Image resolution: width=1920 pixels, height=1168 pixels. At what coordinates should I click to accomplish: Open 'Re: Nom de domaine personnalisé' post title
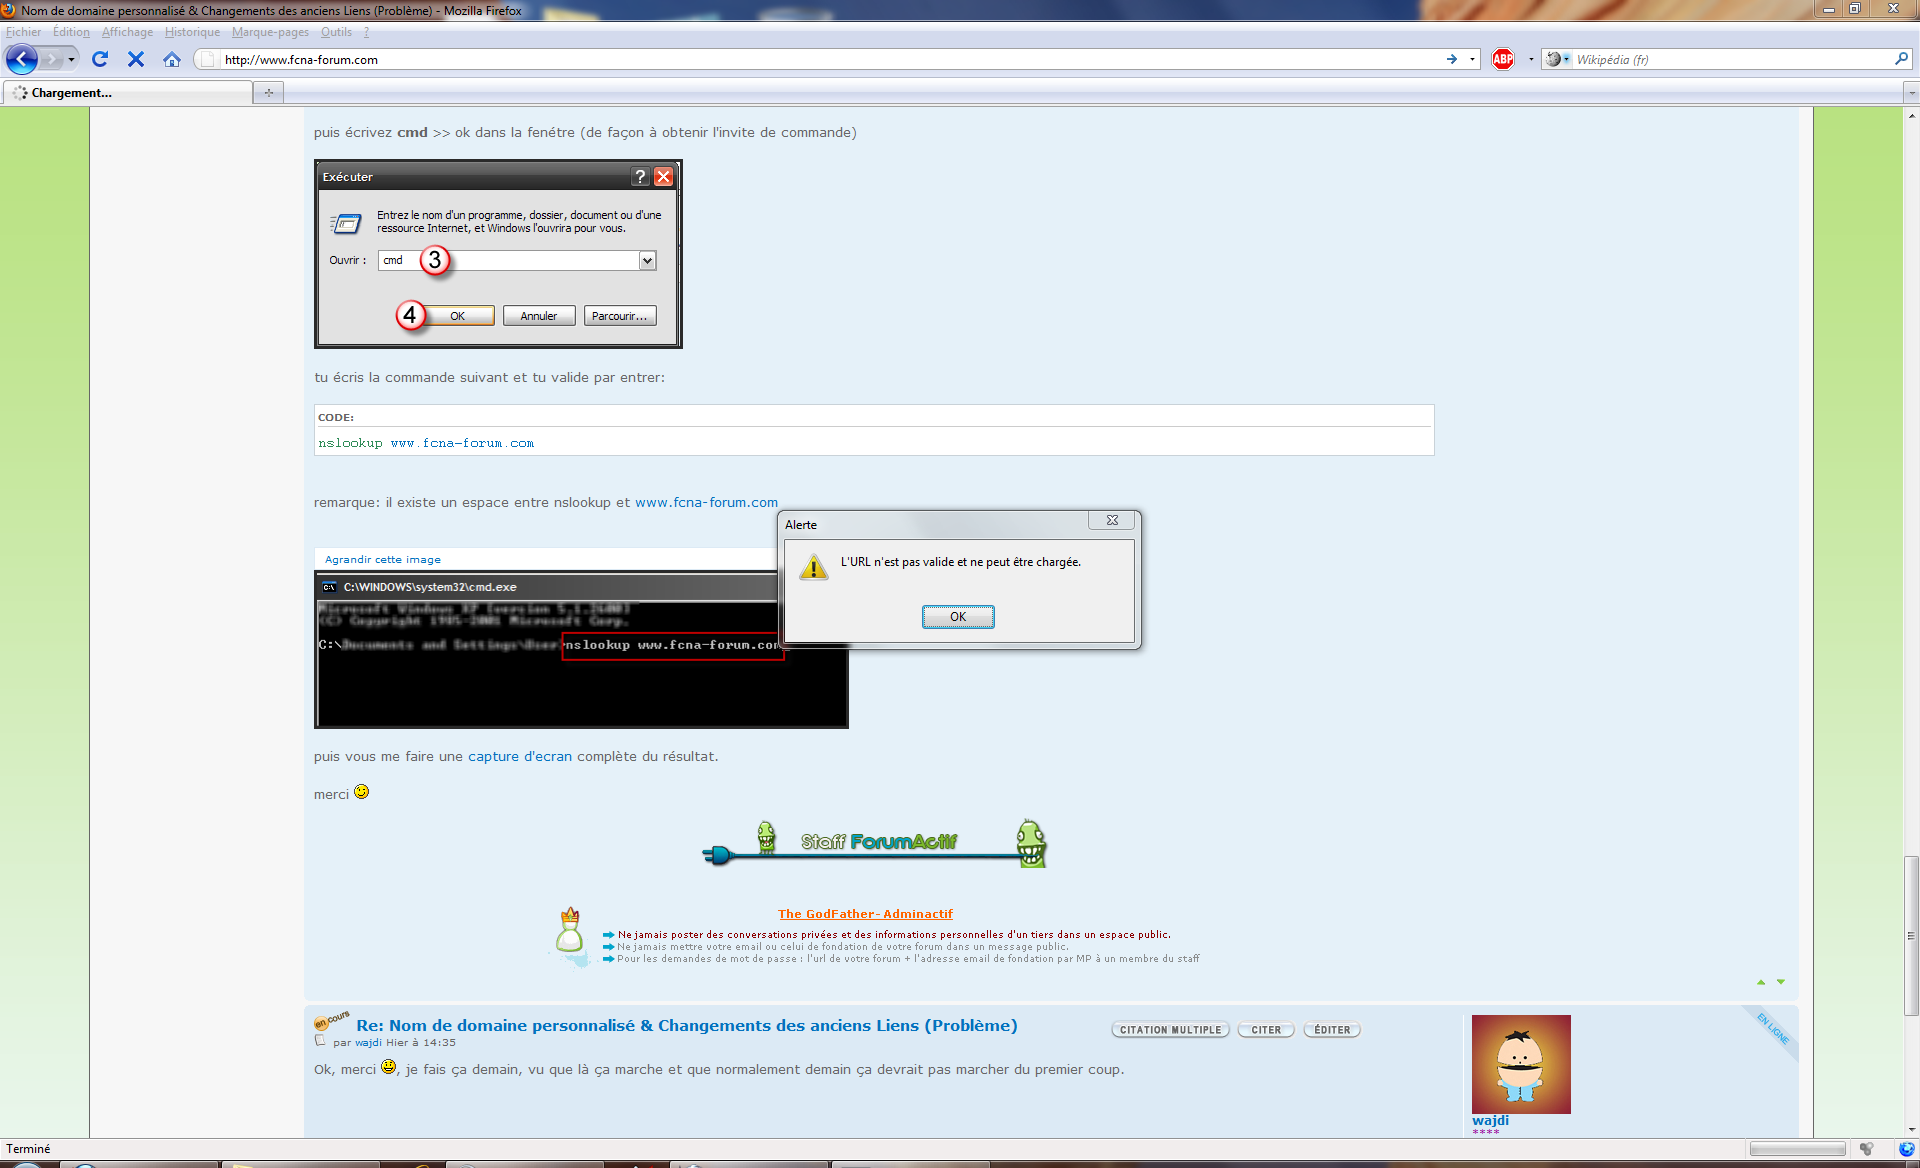(687, 1025)
